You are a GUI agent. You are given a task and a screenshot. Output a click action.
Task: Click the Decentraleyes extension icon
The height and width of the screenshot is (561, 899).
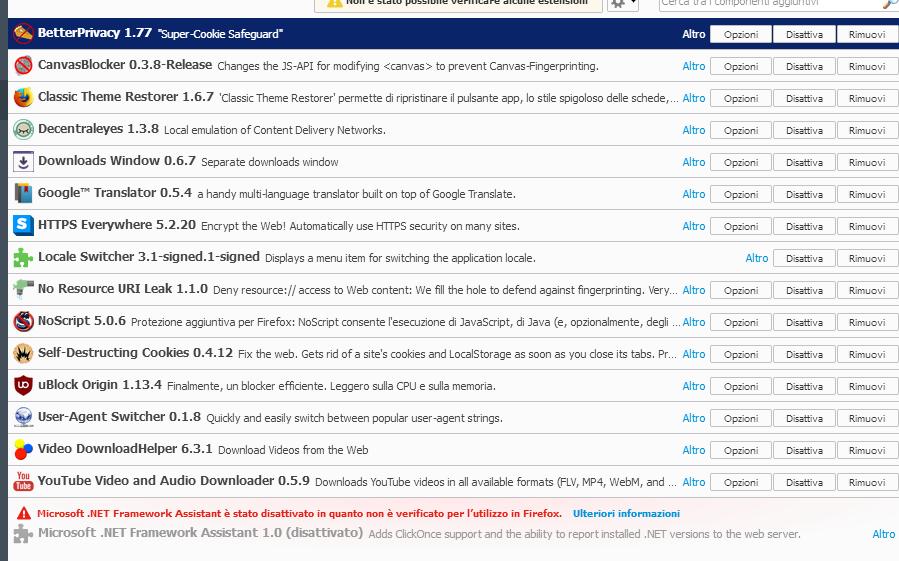point(24,130)
